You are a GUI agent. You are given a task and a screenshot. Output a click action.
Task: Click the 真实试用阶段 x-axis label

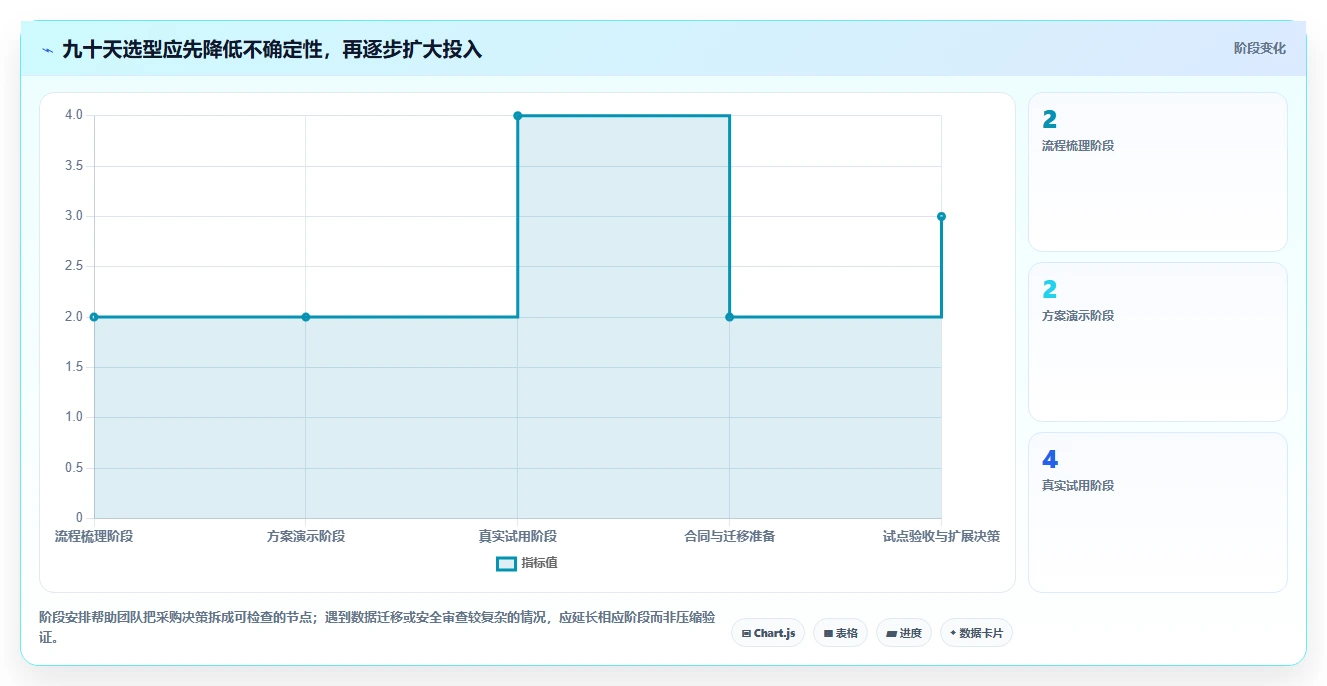(518, 536)
